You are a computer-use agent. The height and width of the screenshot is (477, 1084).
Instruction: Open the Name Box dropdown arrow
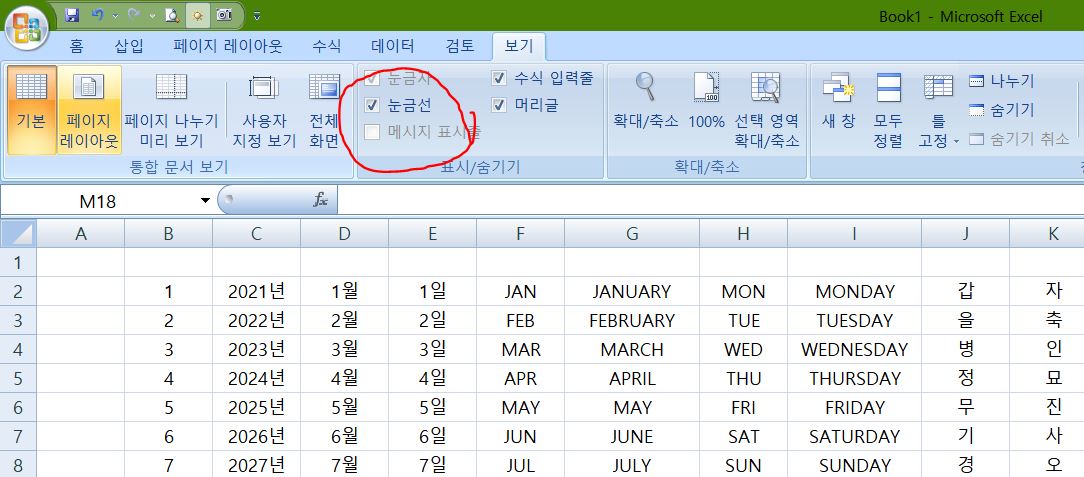205,201
